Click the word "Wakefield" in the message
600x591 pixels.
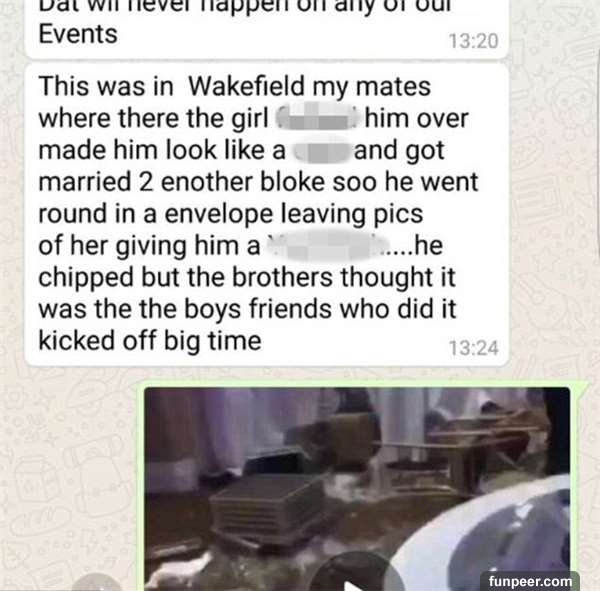246,86
